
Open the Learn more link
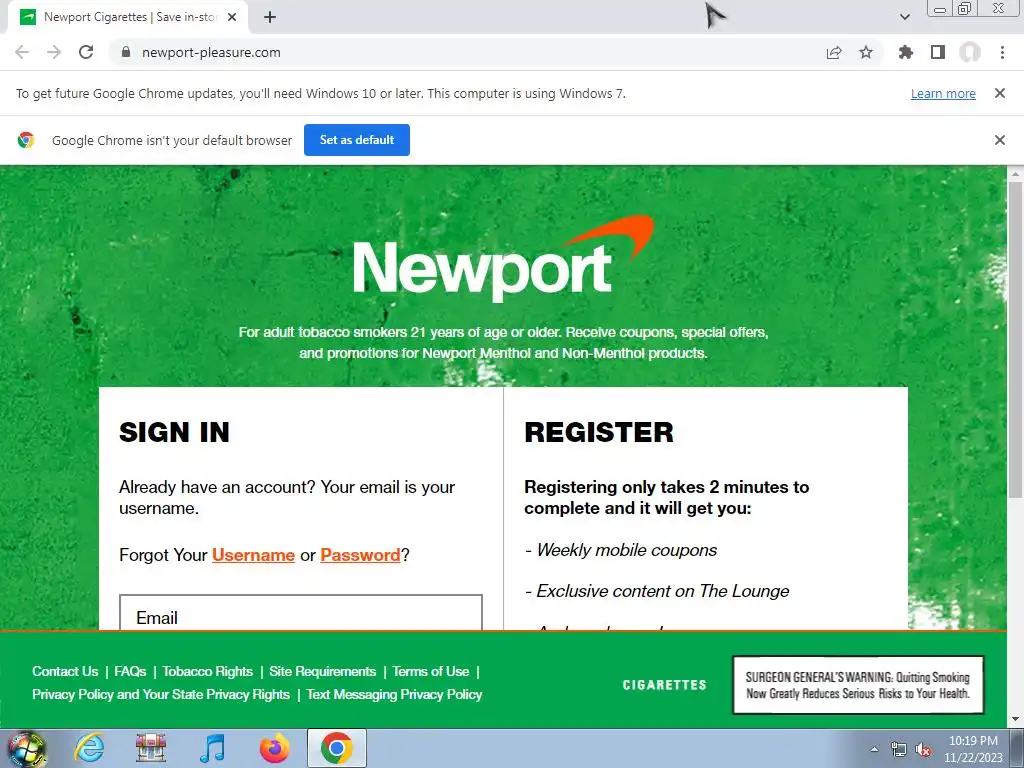tap(943, 93)
